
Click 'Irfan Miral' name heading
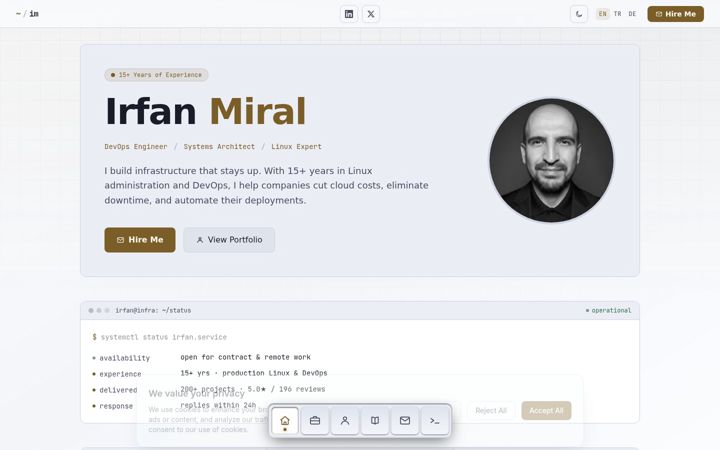205,112
